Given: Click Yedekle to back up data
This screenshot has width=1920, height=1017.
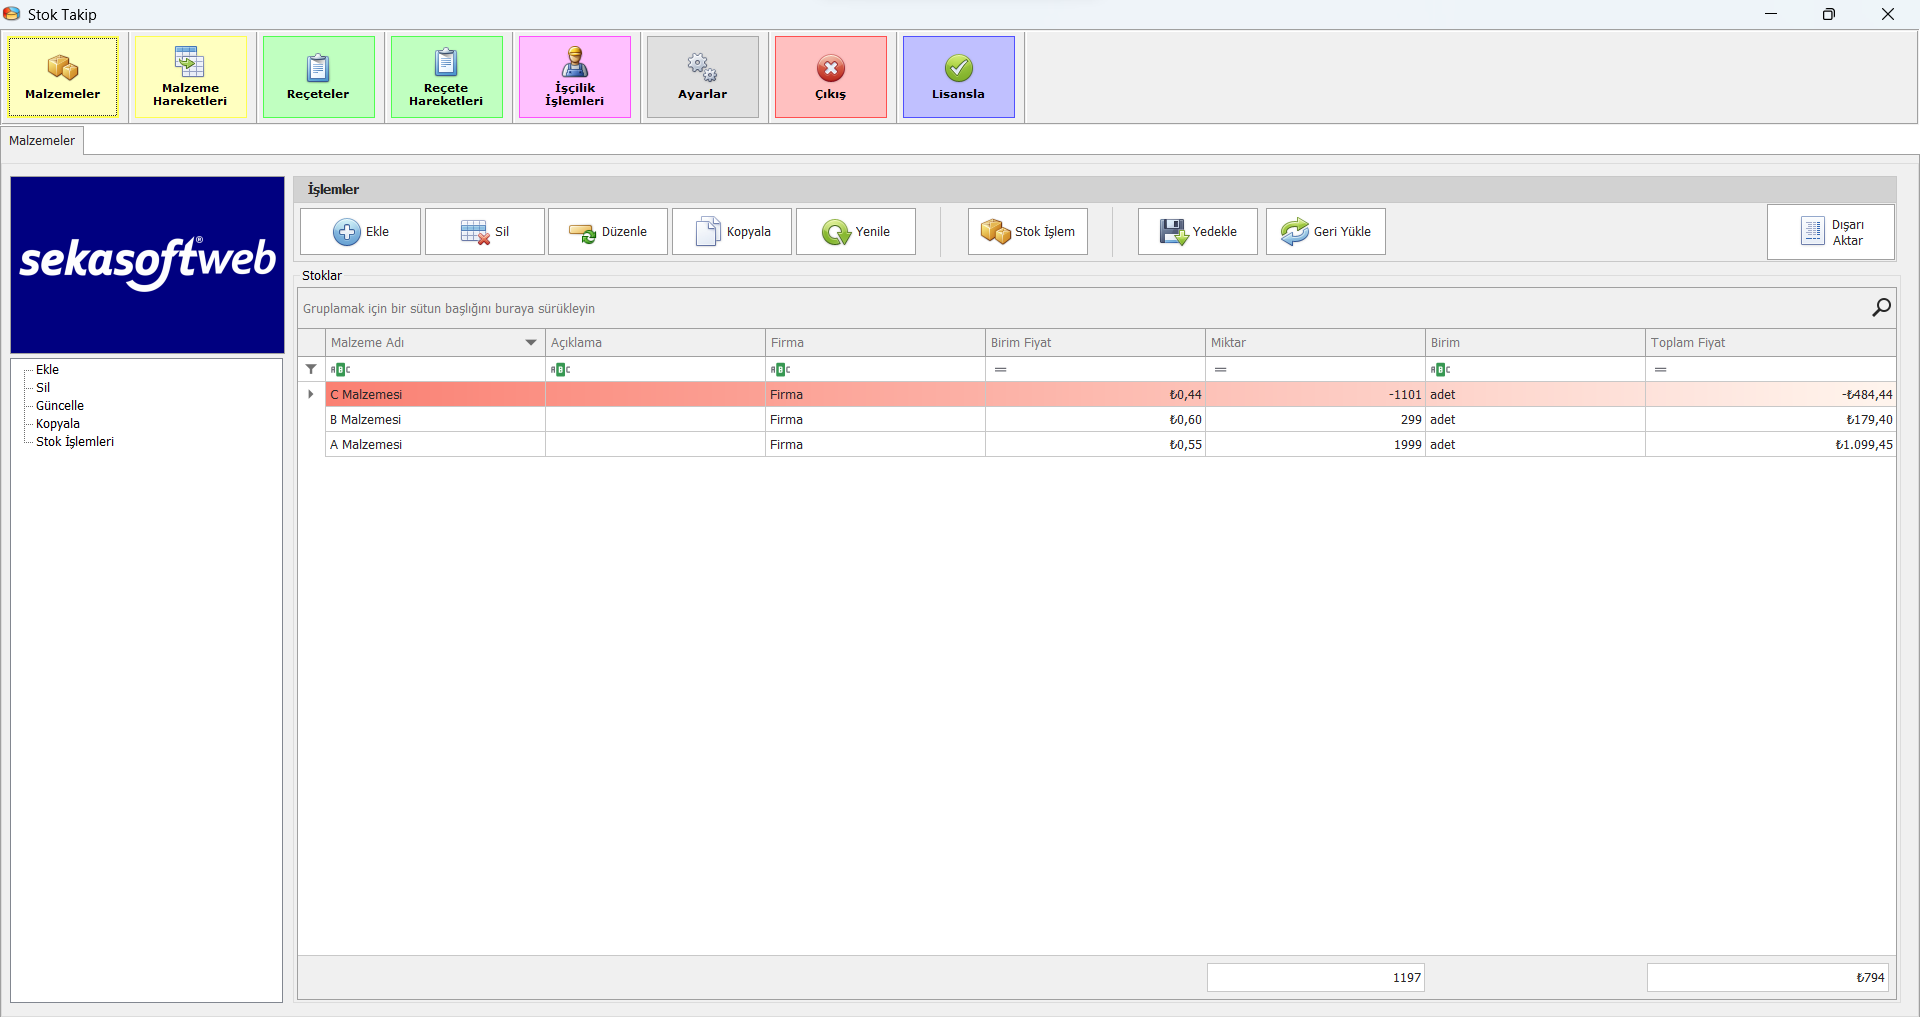Looking at the screenshot, I should (x=1197, y=232).
